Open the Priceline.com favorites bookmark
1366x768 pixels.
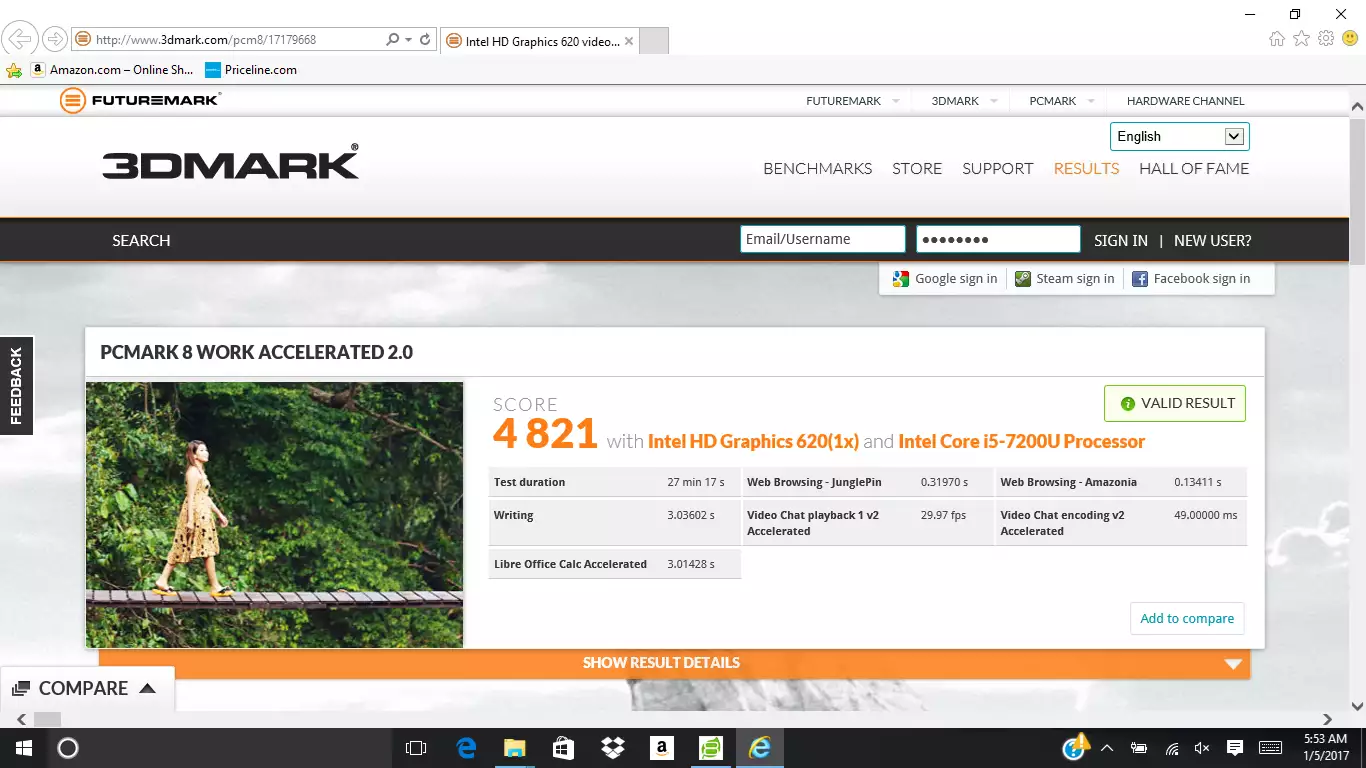251,70
